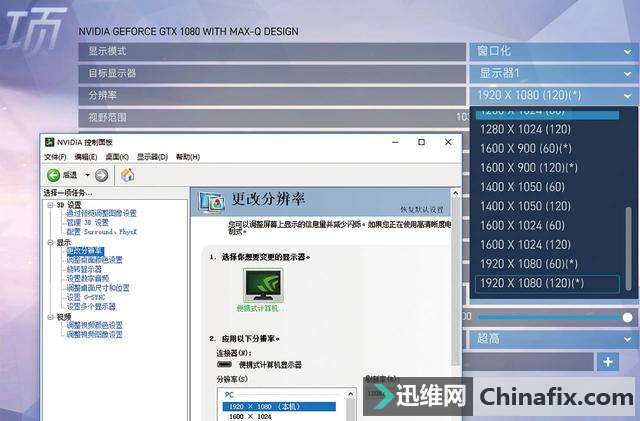
Task: Select 1920 × 1080 (本机) in resolution list
Action: pos(279,407)
